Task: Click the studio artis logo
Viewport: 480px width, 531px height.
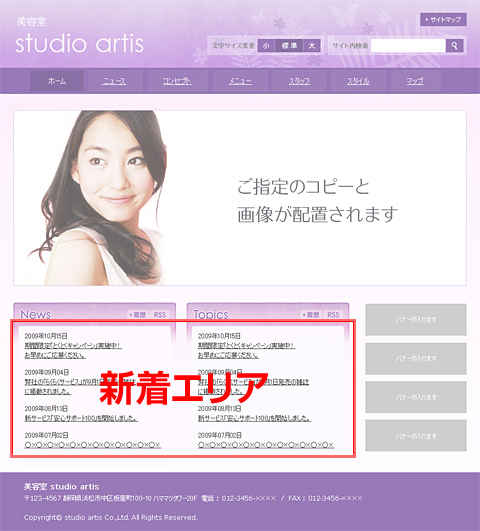Action: (80, 43)
